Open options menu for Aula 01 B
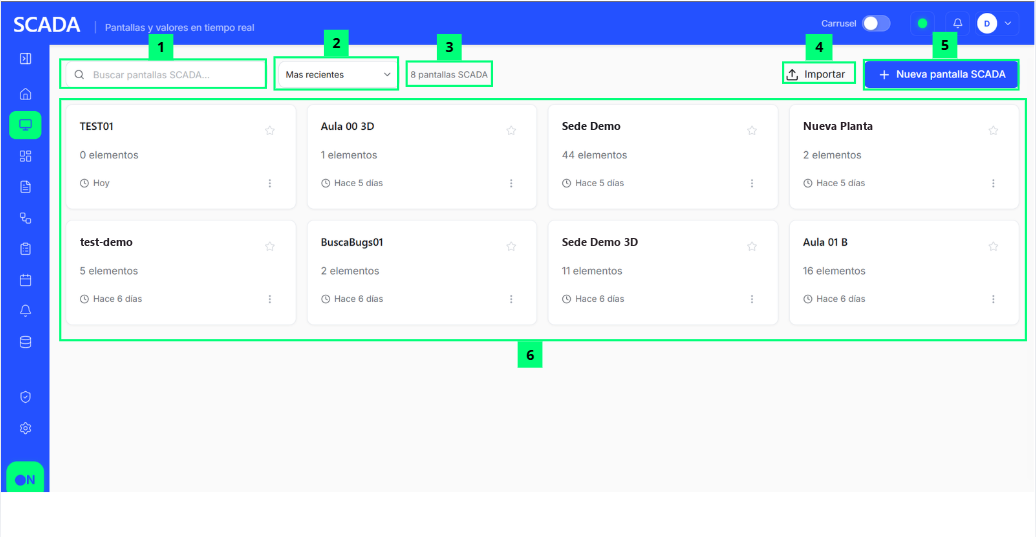Image resolution: width=1036 pixels, height=537 pixels. [x=993, y=299]
